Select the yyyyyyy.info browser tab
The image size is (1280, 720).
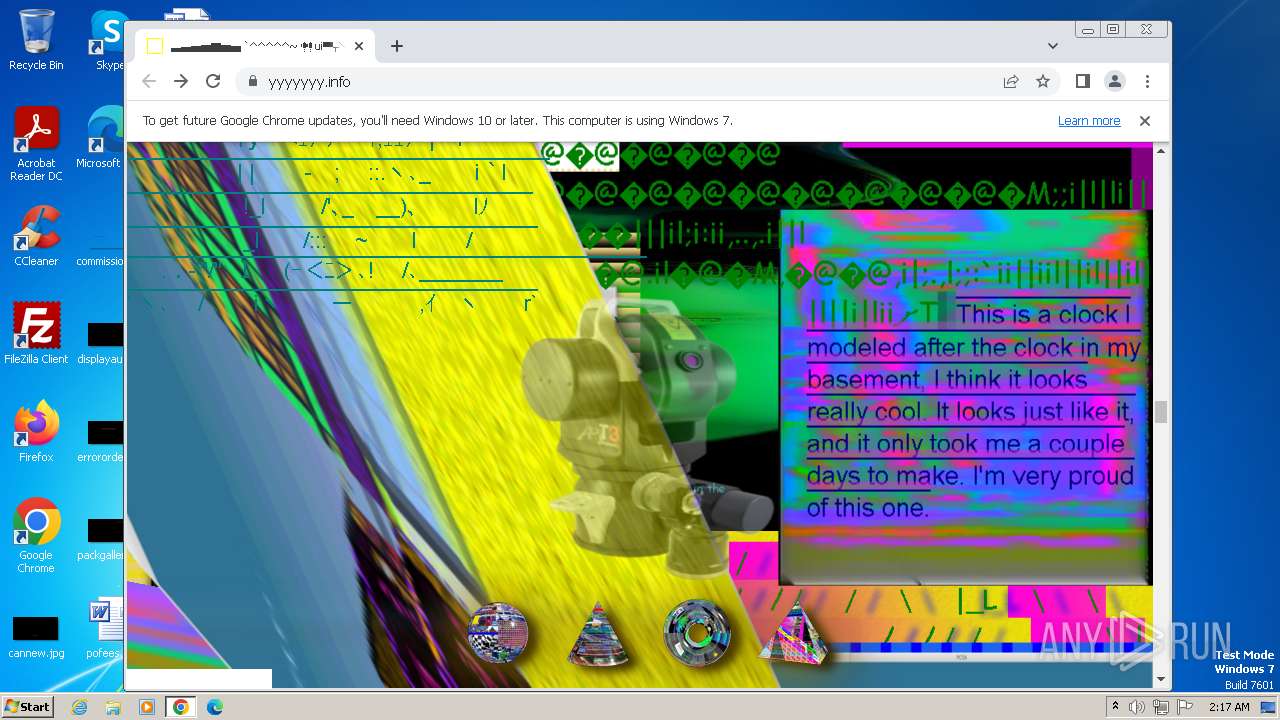(x=254, y=46)
